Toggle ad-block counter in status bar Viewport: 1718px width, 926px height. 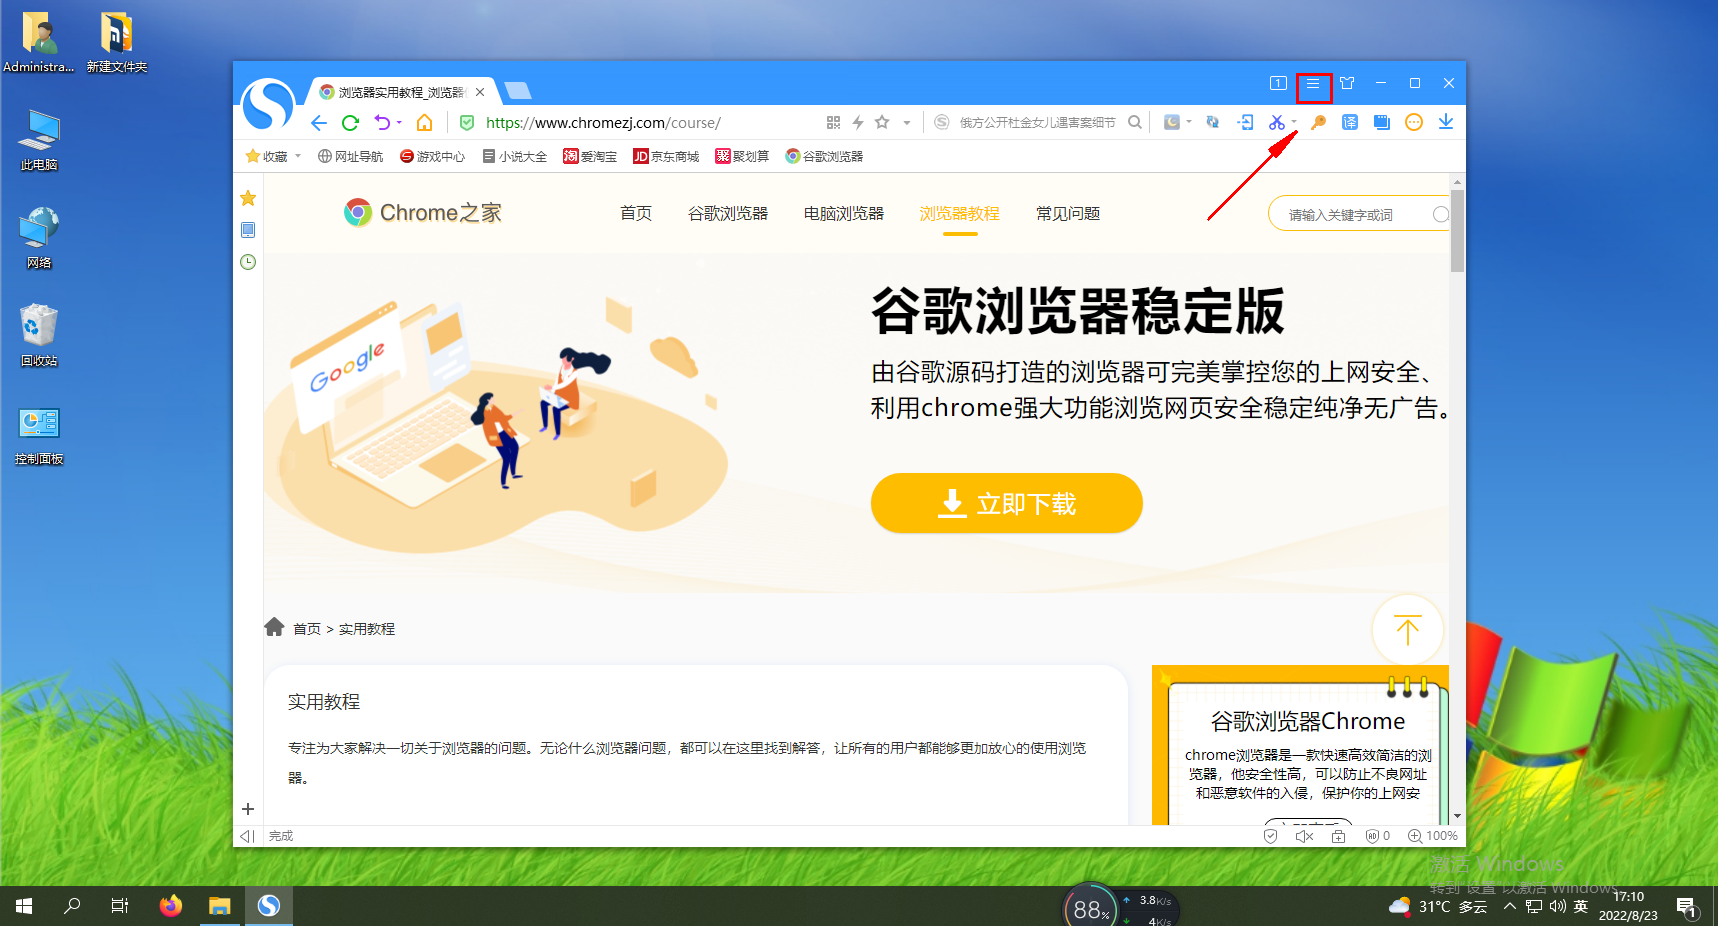(1378, 836)
